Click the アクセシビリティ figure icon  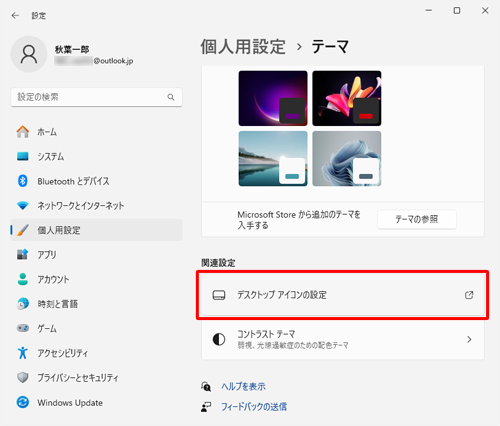click(x=23, y=353)
